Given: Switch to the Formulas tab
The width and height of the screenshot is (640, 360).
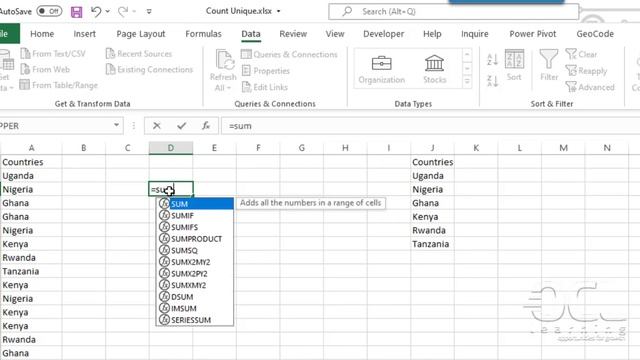Looking at the screenshot, I should click(203, 34).
